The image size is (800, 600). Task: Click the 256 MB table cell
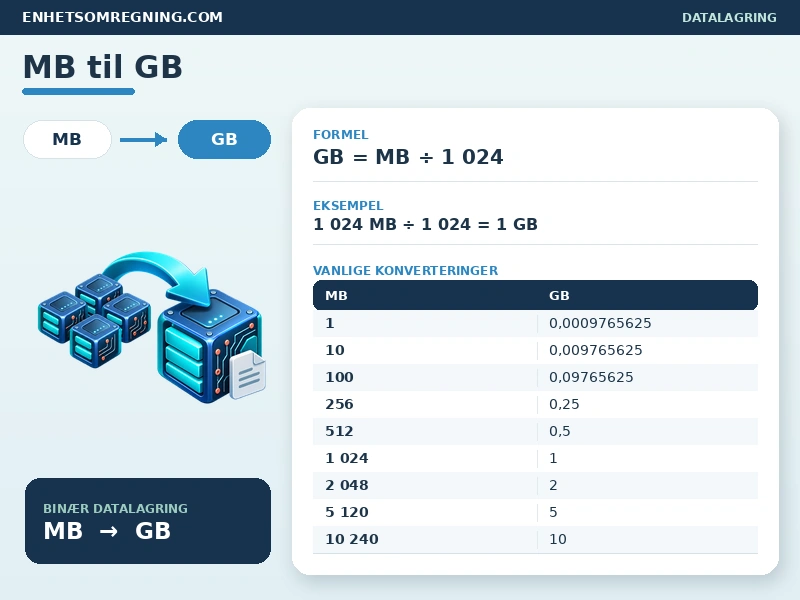[339, 404]
